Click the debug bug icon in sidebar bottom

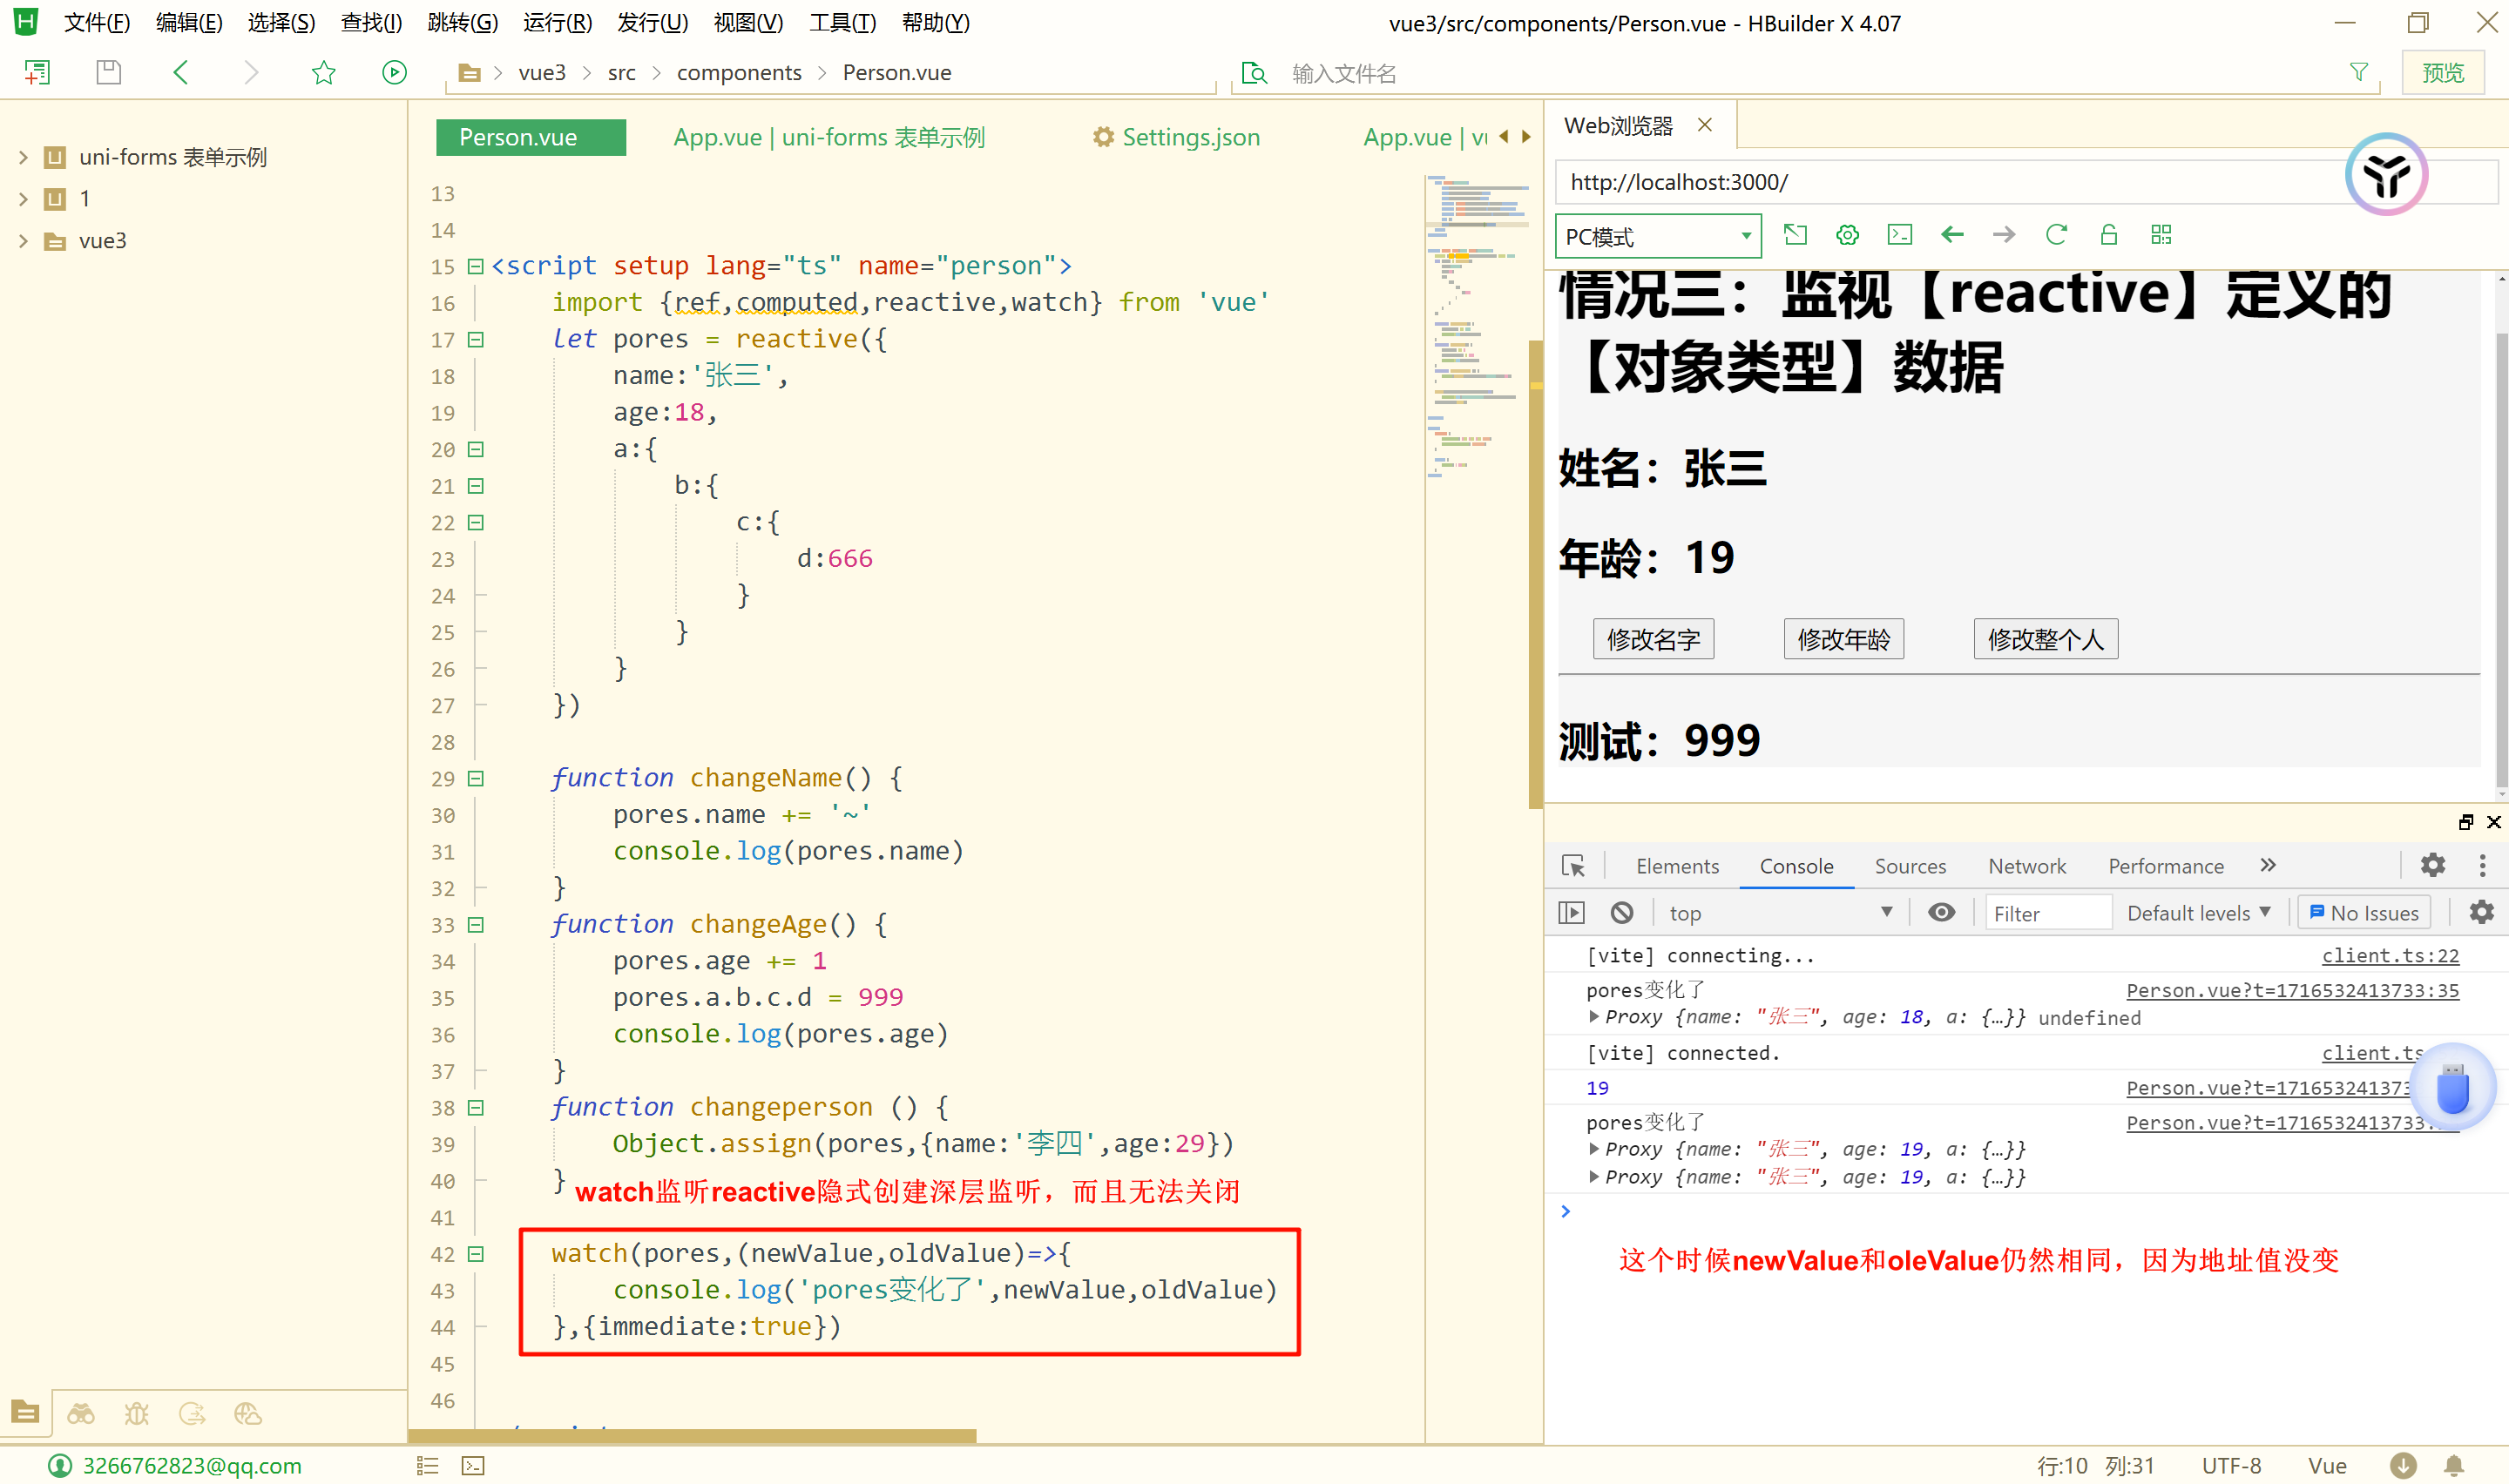(x=136, y=1413)
